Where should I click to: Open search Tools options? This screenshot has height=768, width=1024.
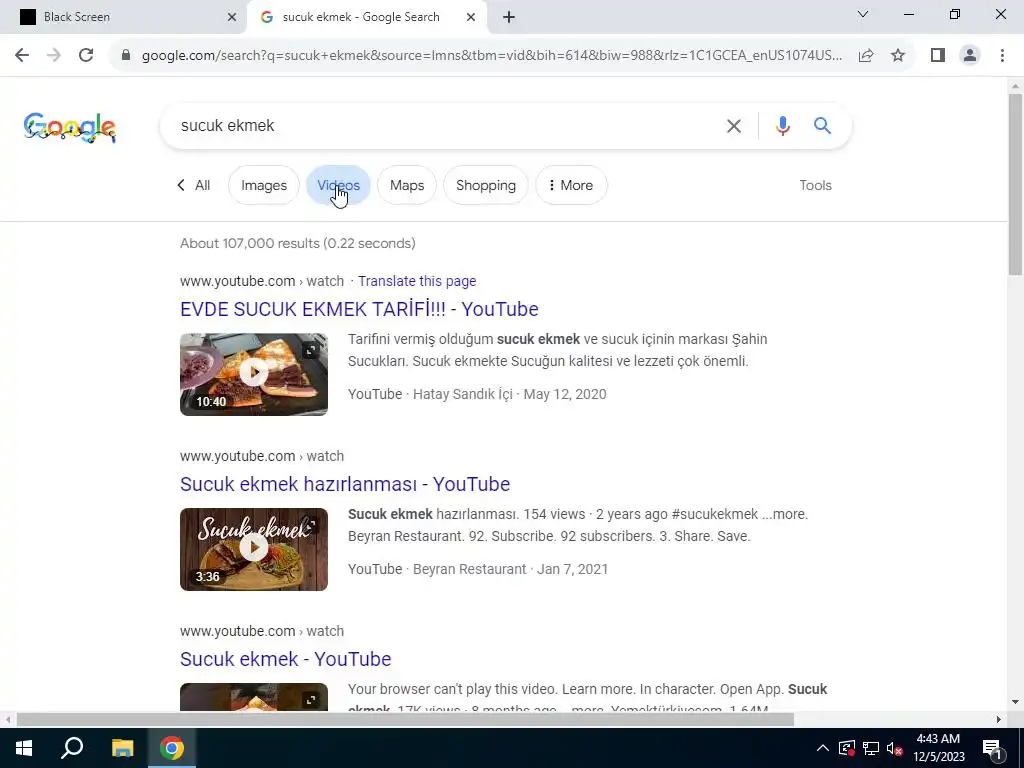point(816,185)
